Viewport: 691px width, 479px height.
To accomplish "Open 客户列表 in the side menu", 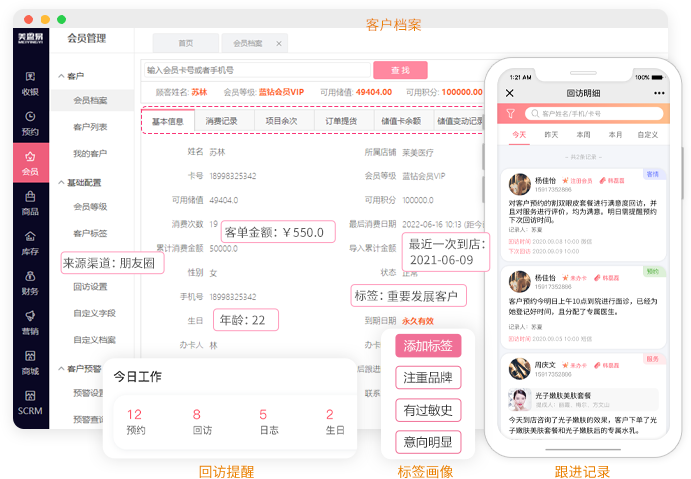I will point(90,127).
